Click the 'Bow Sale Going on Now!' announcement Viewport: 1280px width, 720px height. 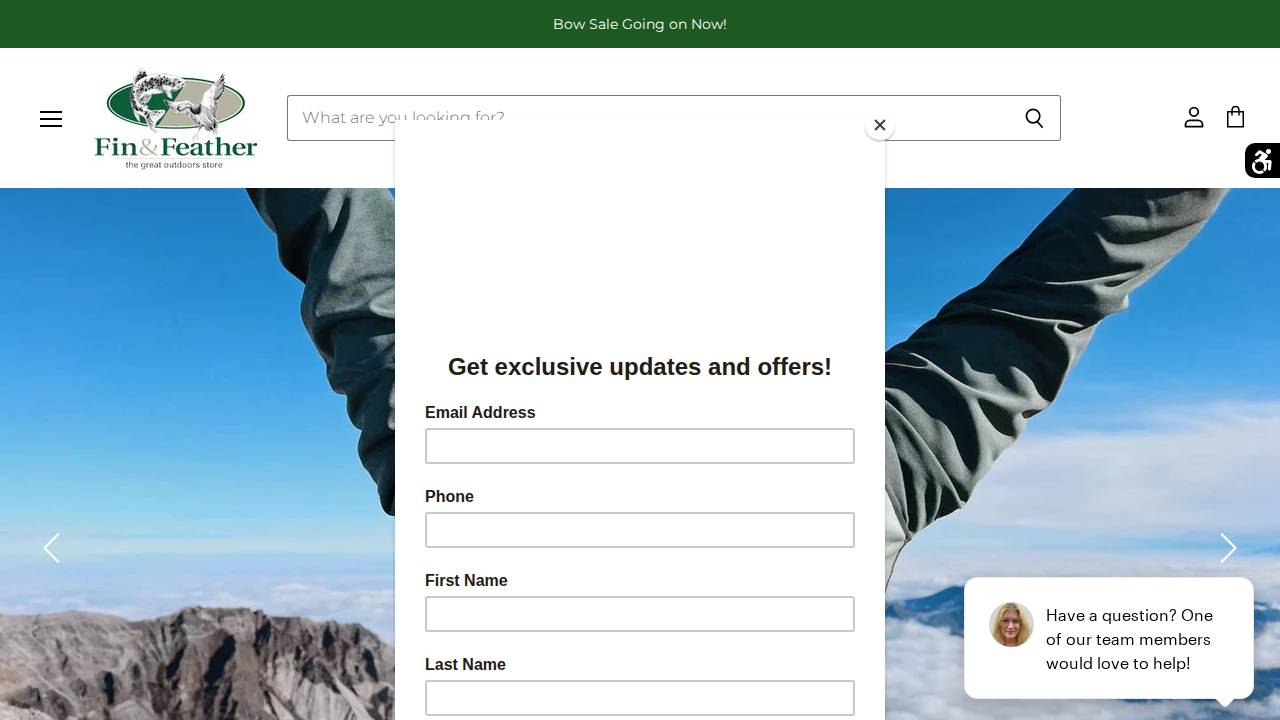(x=640, y=24)
